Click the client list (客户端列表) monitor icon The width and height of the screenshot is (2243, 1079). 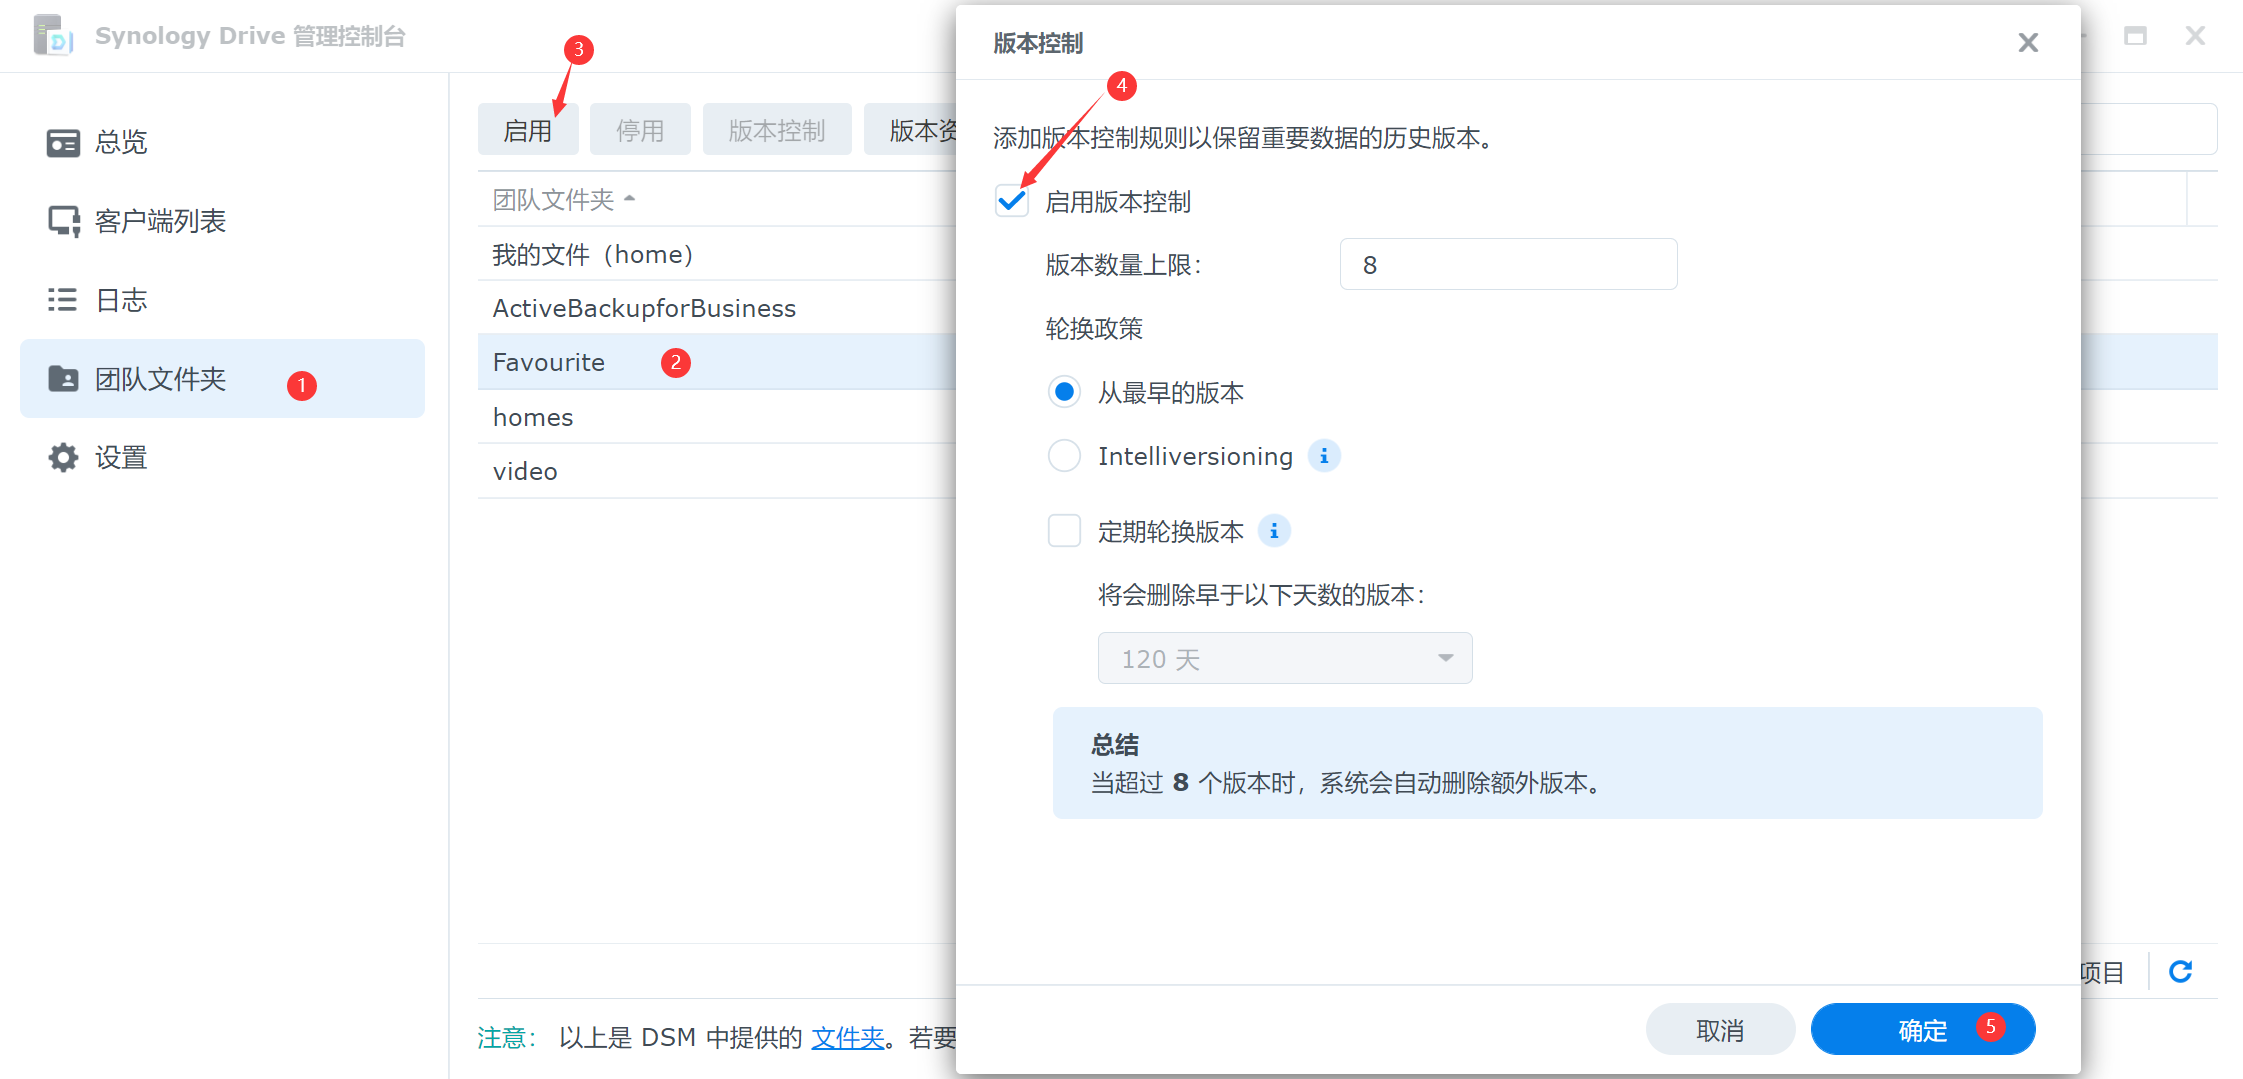click(63, 221)
